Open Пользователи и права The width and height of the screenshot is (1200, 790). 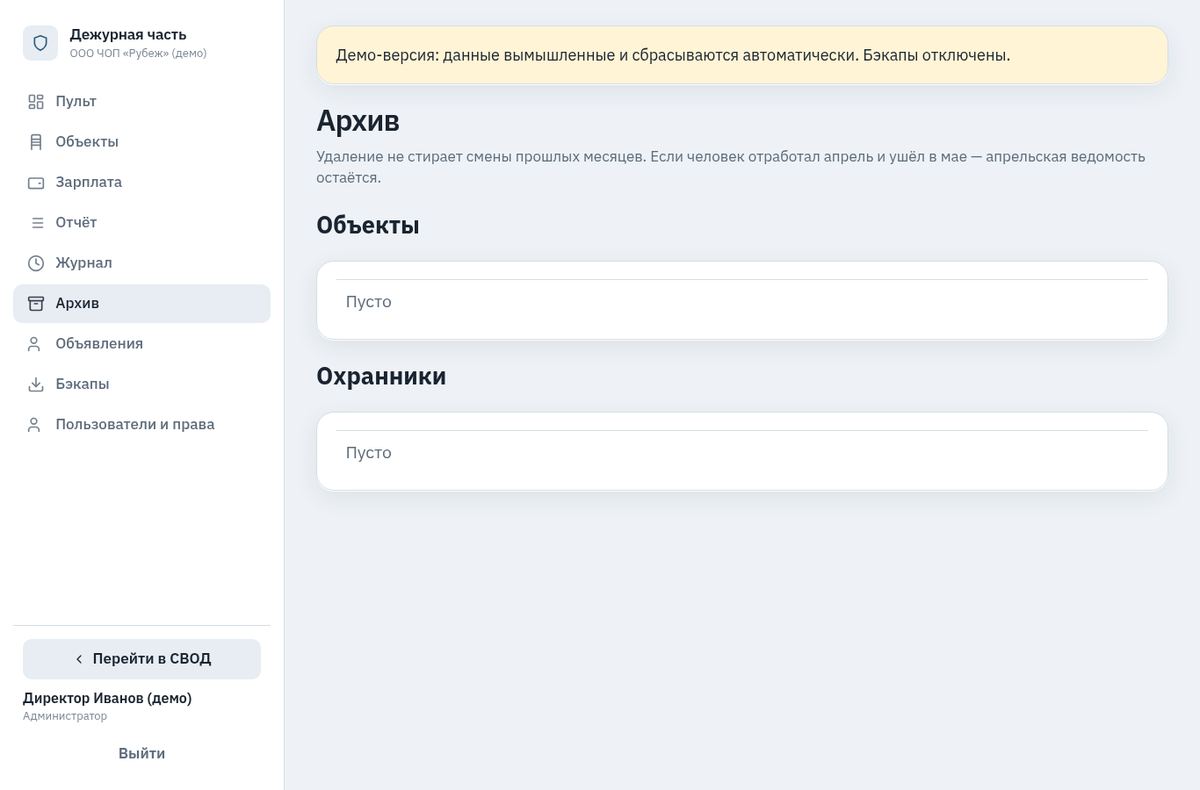(142, 424)
